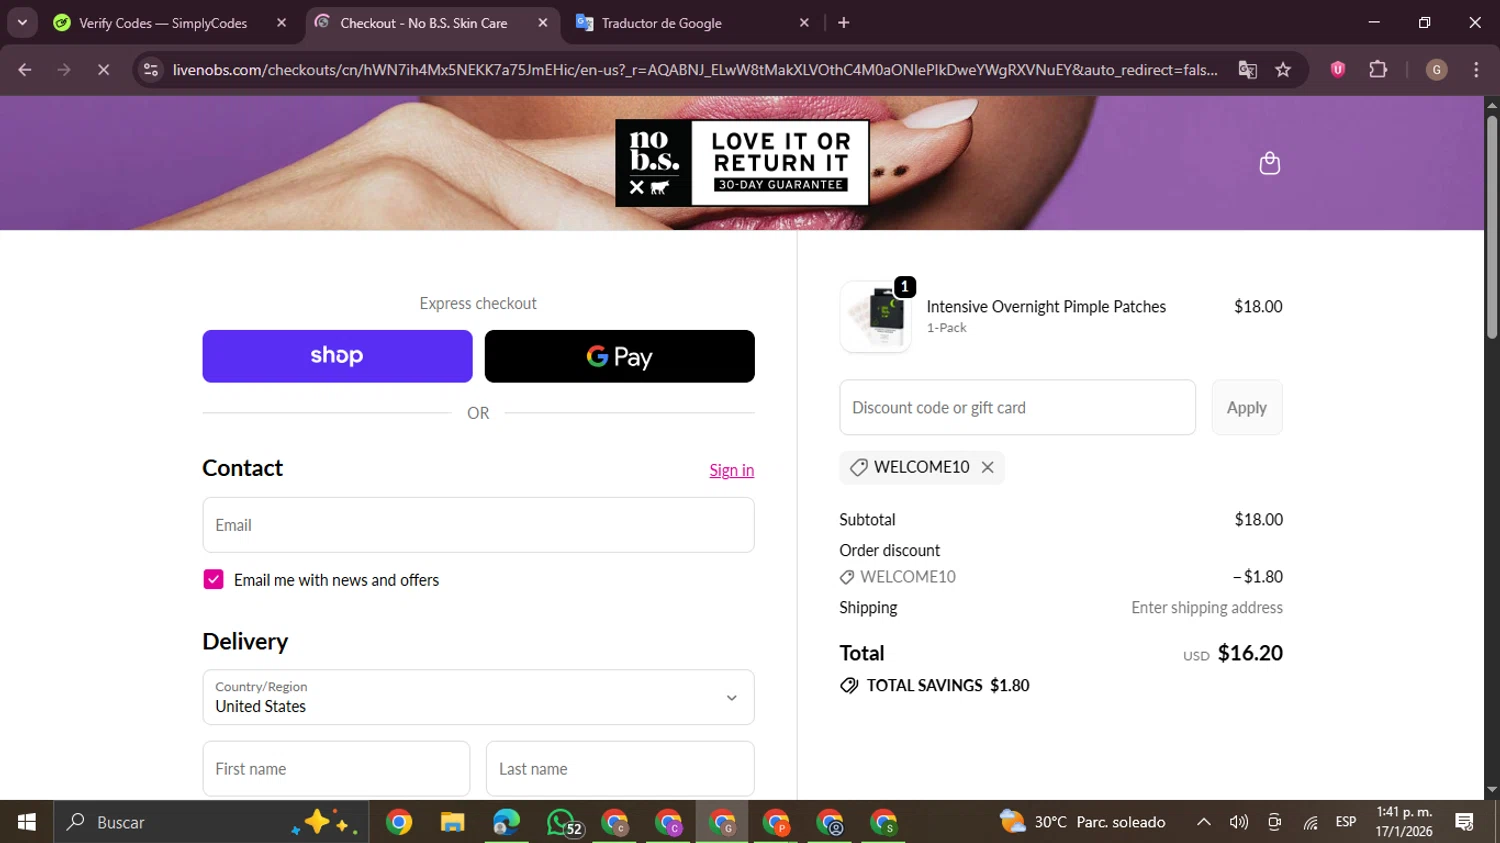1500x843 pixels.
Task: Open File Explorer from taskbar
Action: point(453,822)
